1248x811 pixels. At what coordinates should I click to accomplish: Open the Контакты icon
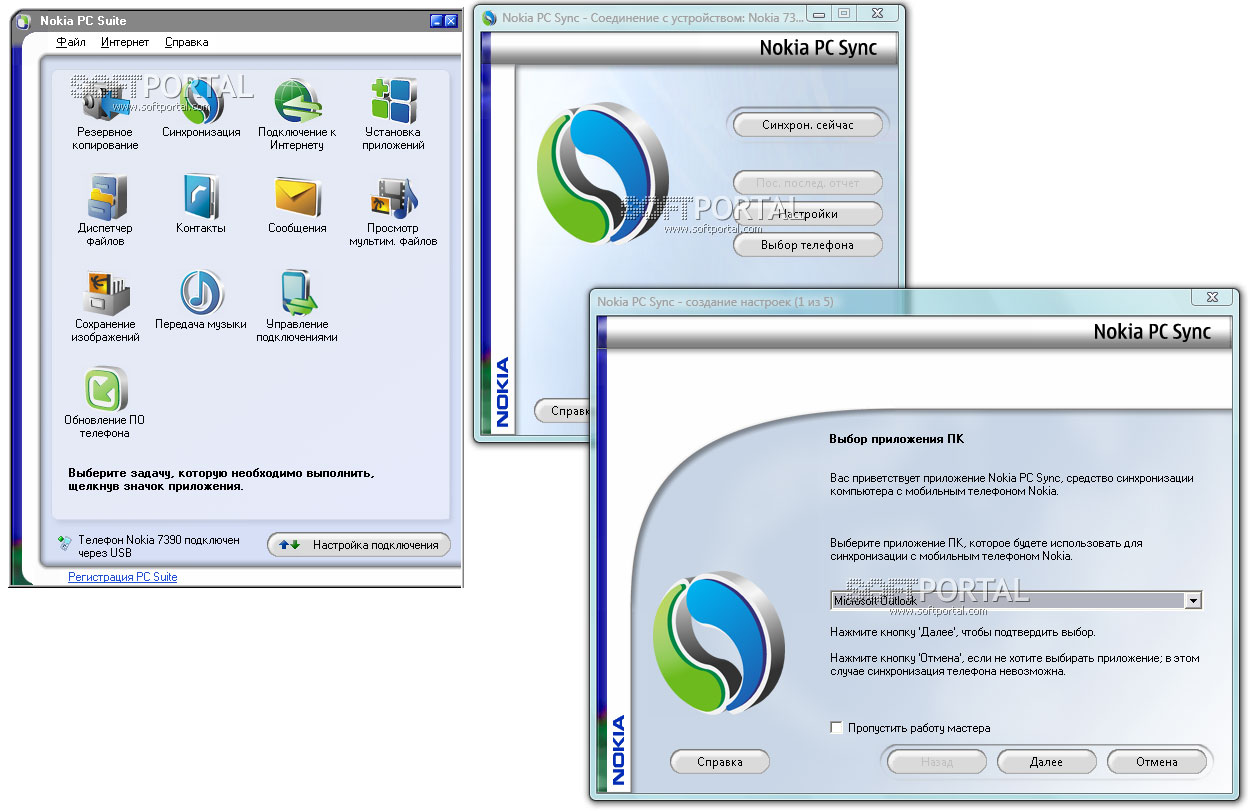tap(201, 197)
